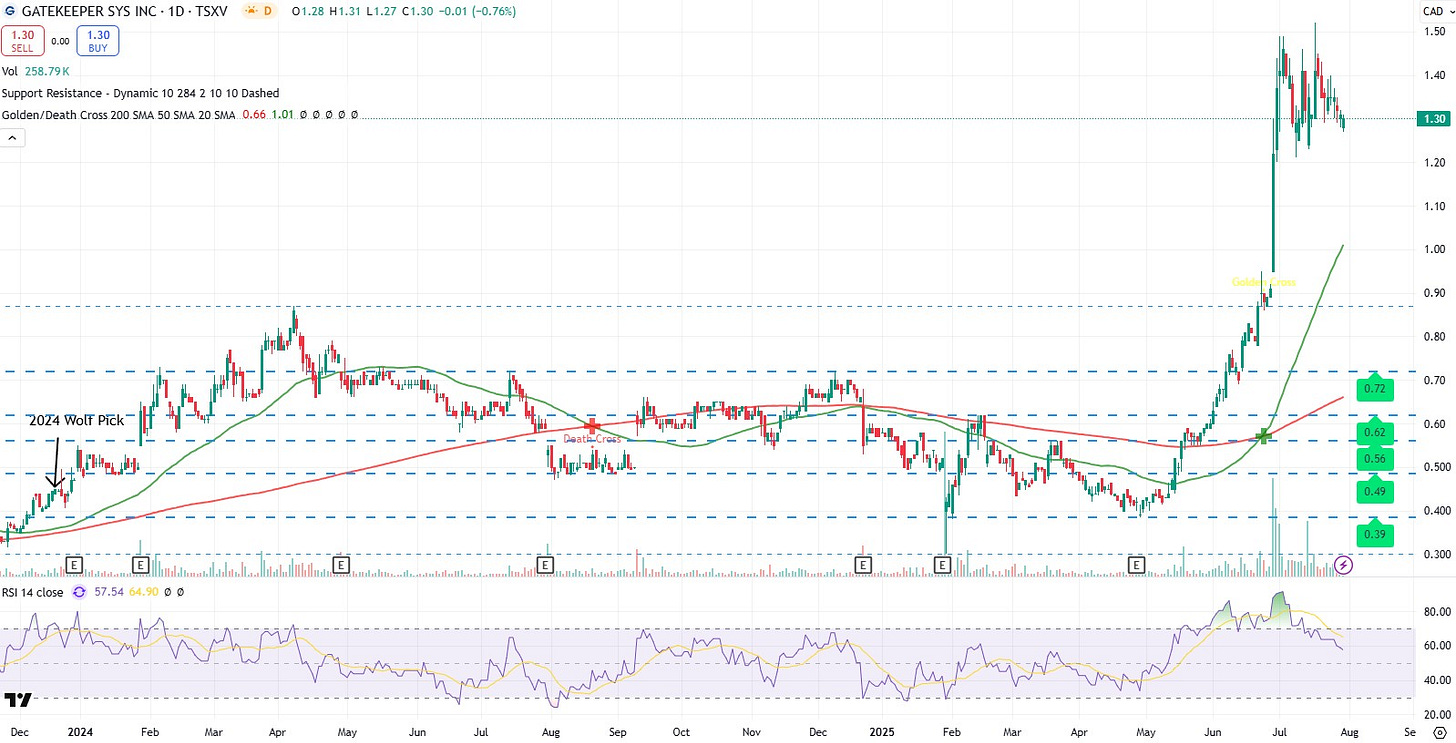
Task: Click the earnings E marker near May 2025
Action: [x=1136, y=565]
